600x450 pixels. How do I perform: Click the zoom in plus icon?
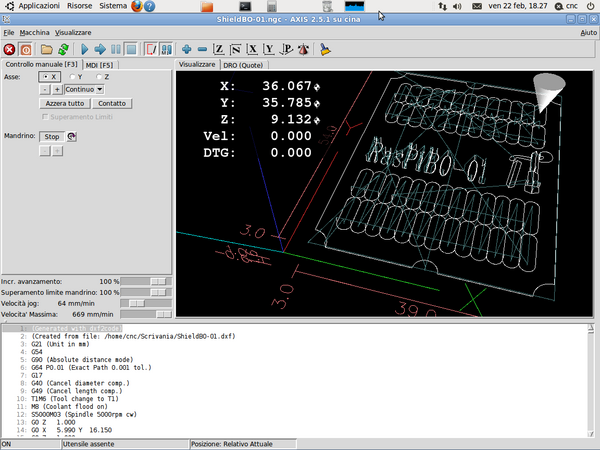[187, 48]
